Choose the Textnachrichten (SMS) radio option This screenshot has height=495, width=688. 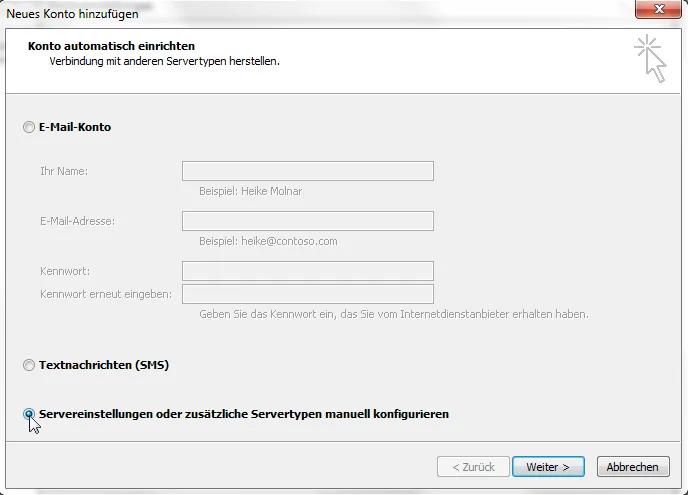(29, 366)
